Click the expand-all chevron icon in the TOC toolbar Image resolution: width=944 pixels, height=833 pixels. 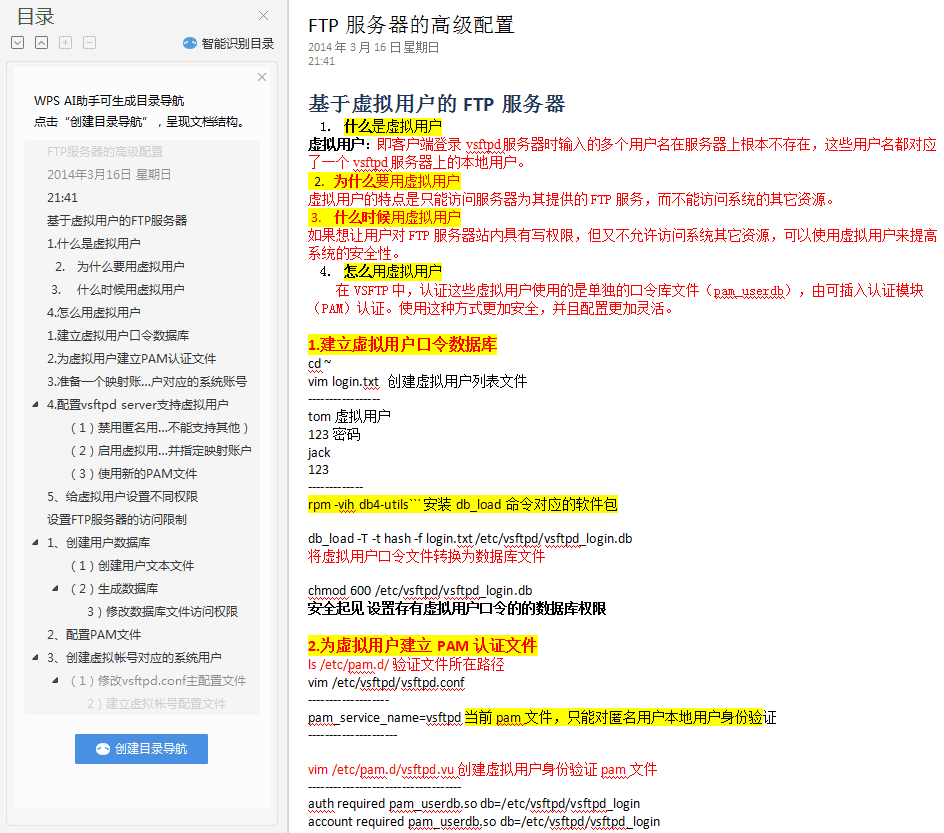tap(17, 42)
